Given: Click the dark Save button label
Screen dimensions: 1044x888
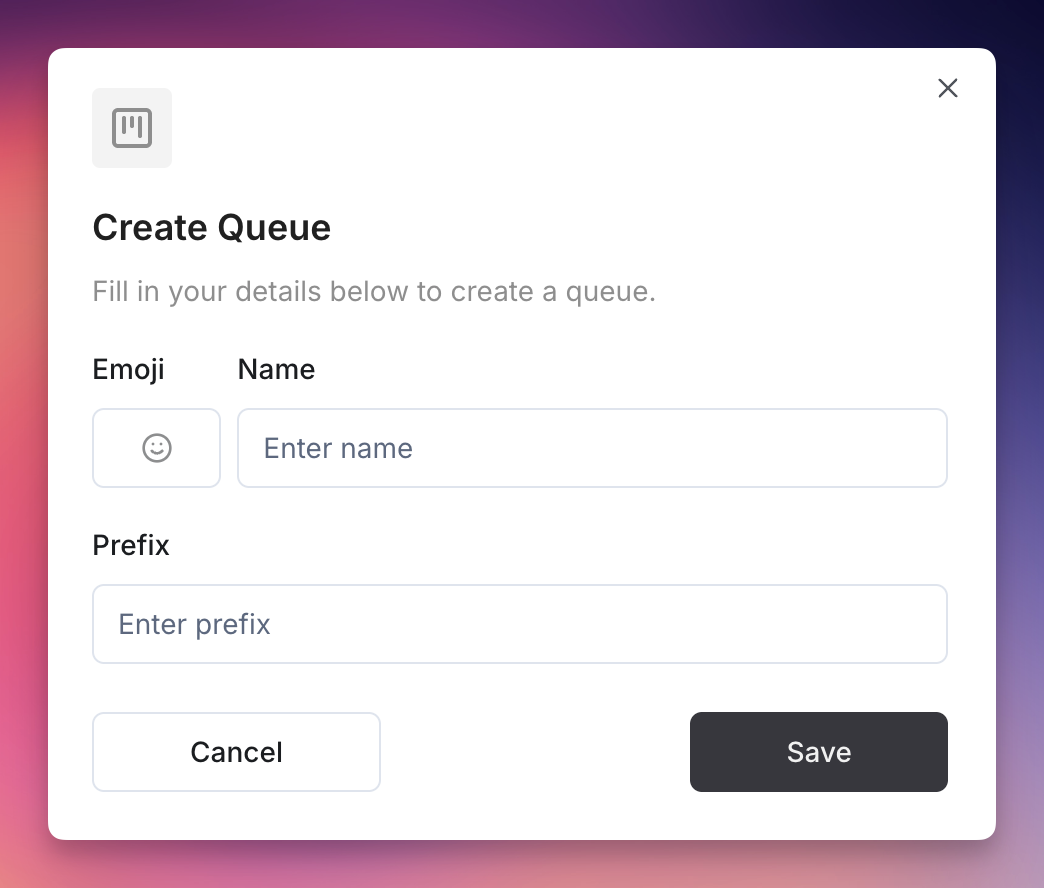Looking at the screenshot, I should click(819, 752).
